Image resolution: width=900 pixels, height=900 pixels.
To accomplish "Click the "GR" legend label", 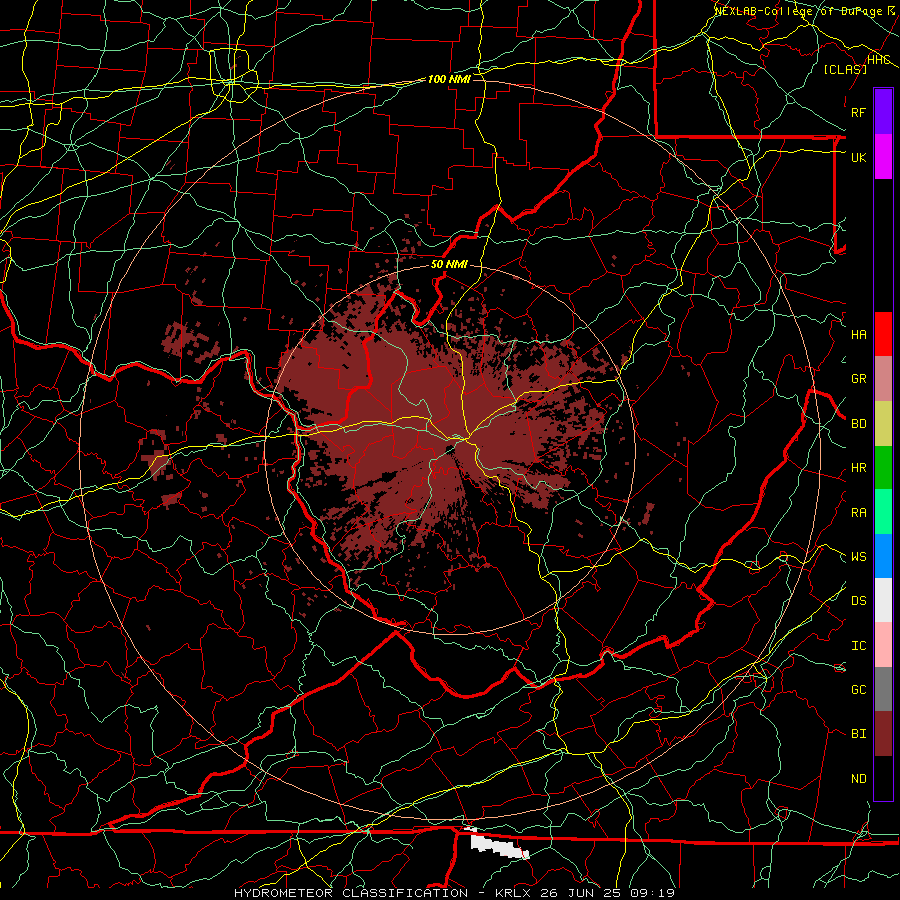I will (x=858, y=379).
